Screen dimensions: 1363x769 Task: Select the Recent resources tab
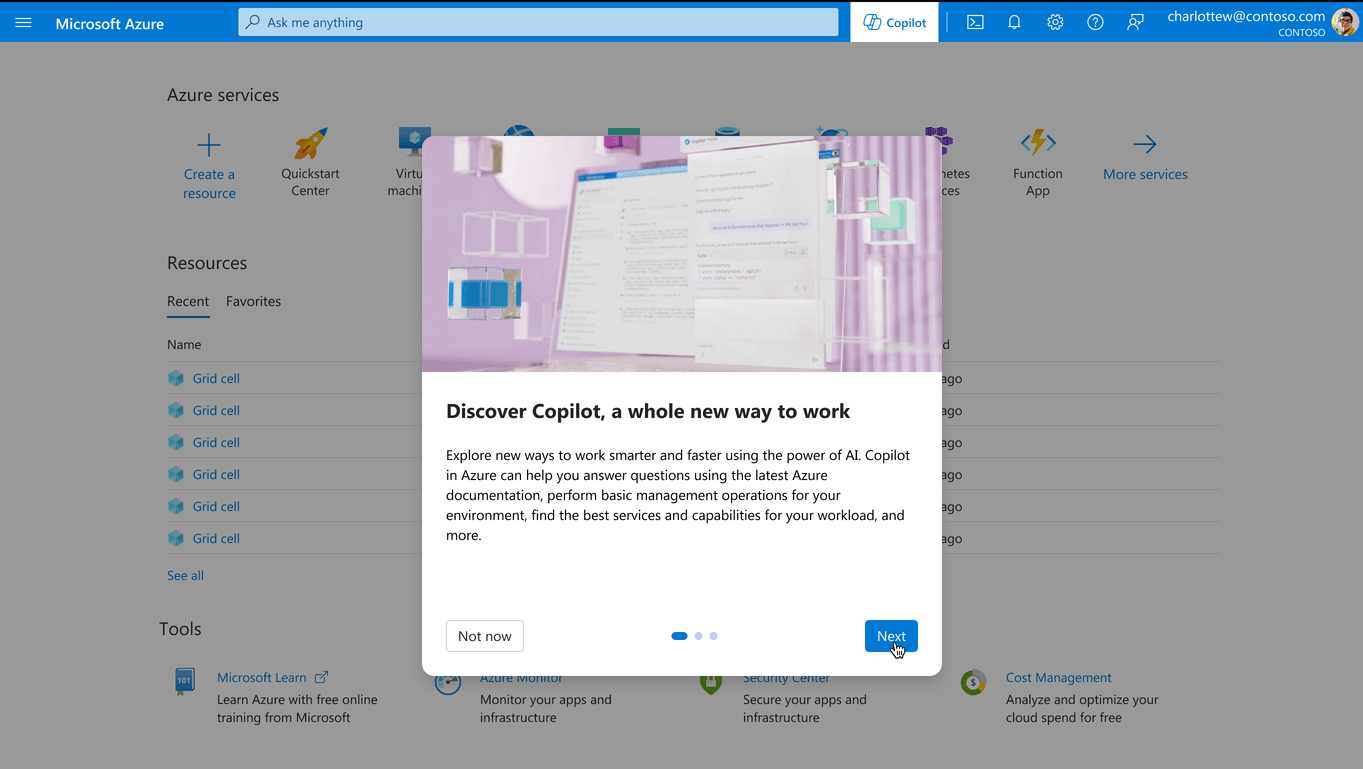[x=188, y=301]
